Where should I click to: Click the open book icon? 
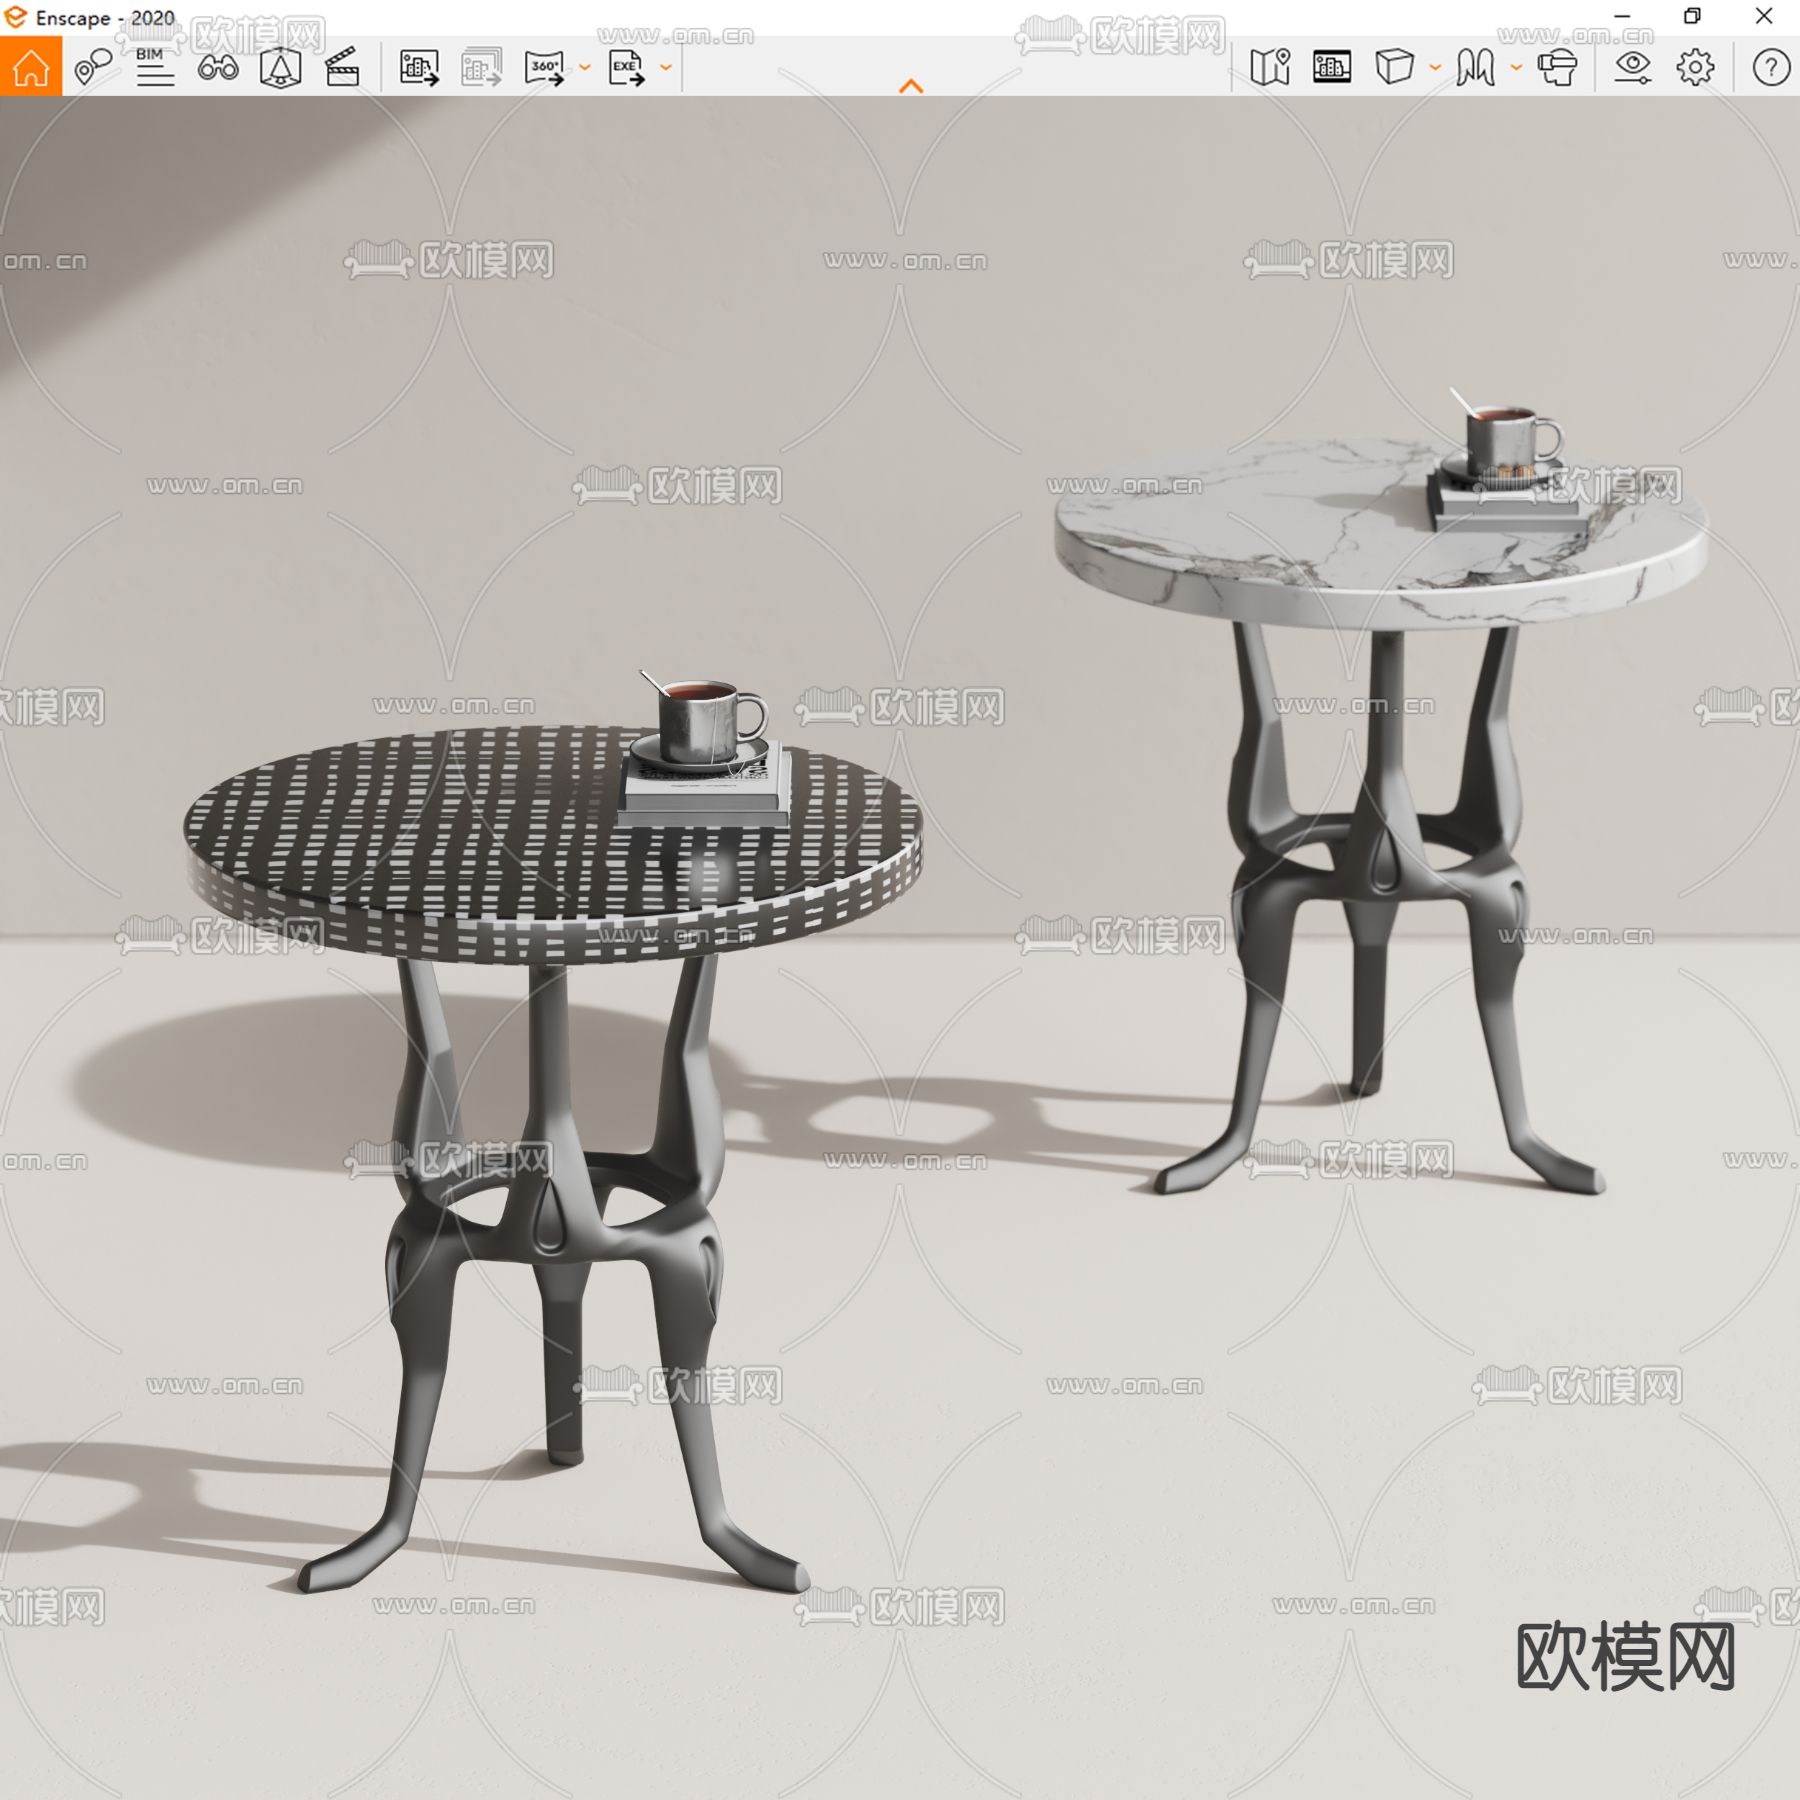click(x=1475, y=67)
